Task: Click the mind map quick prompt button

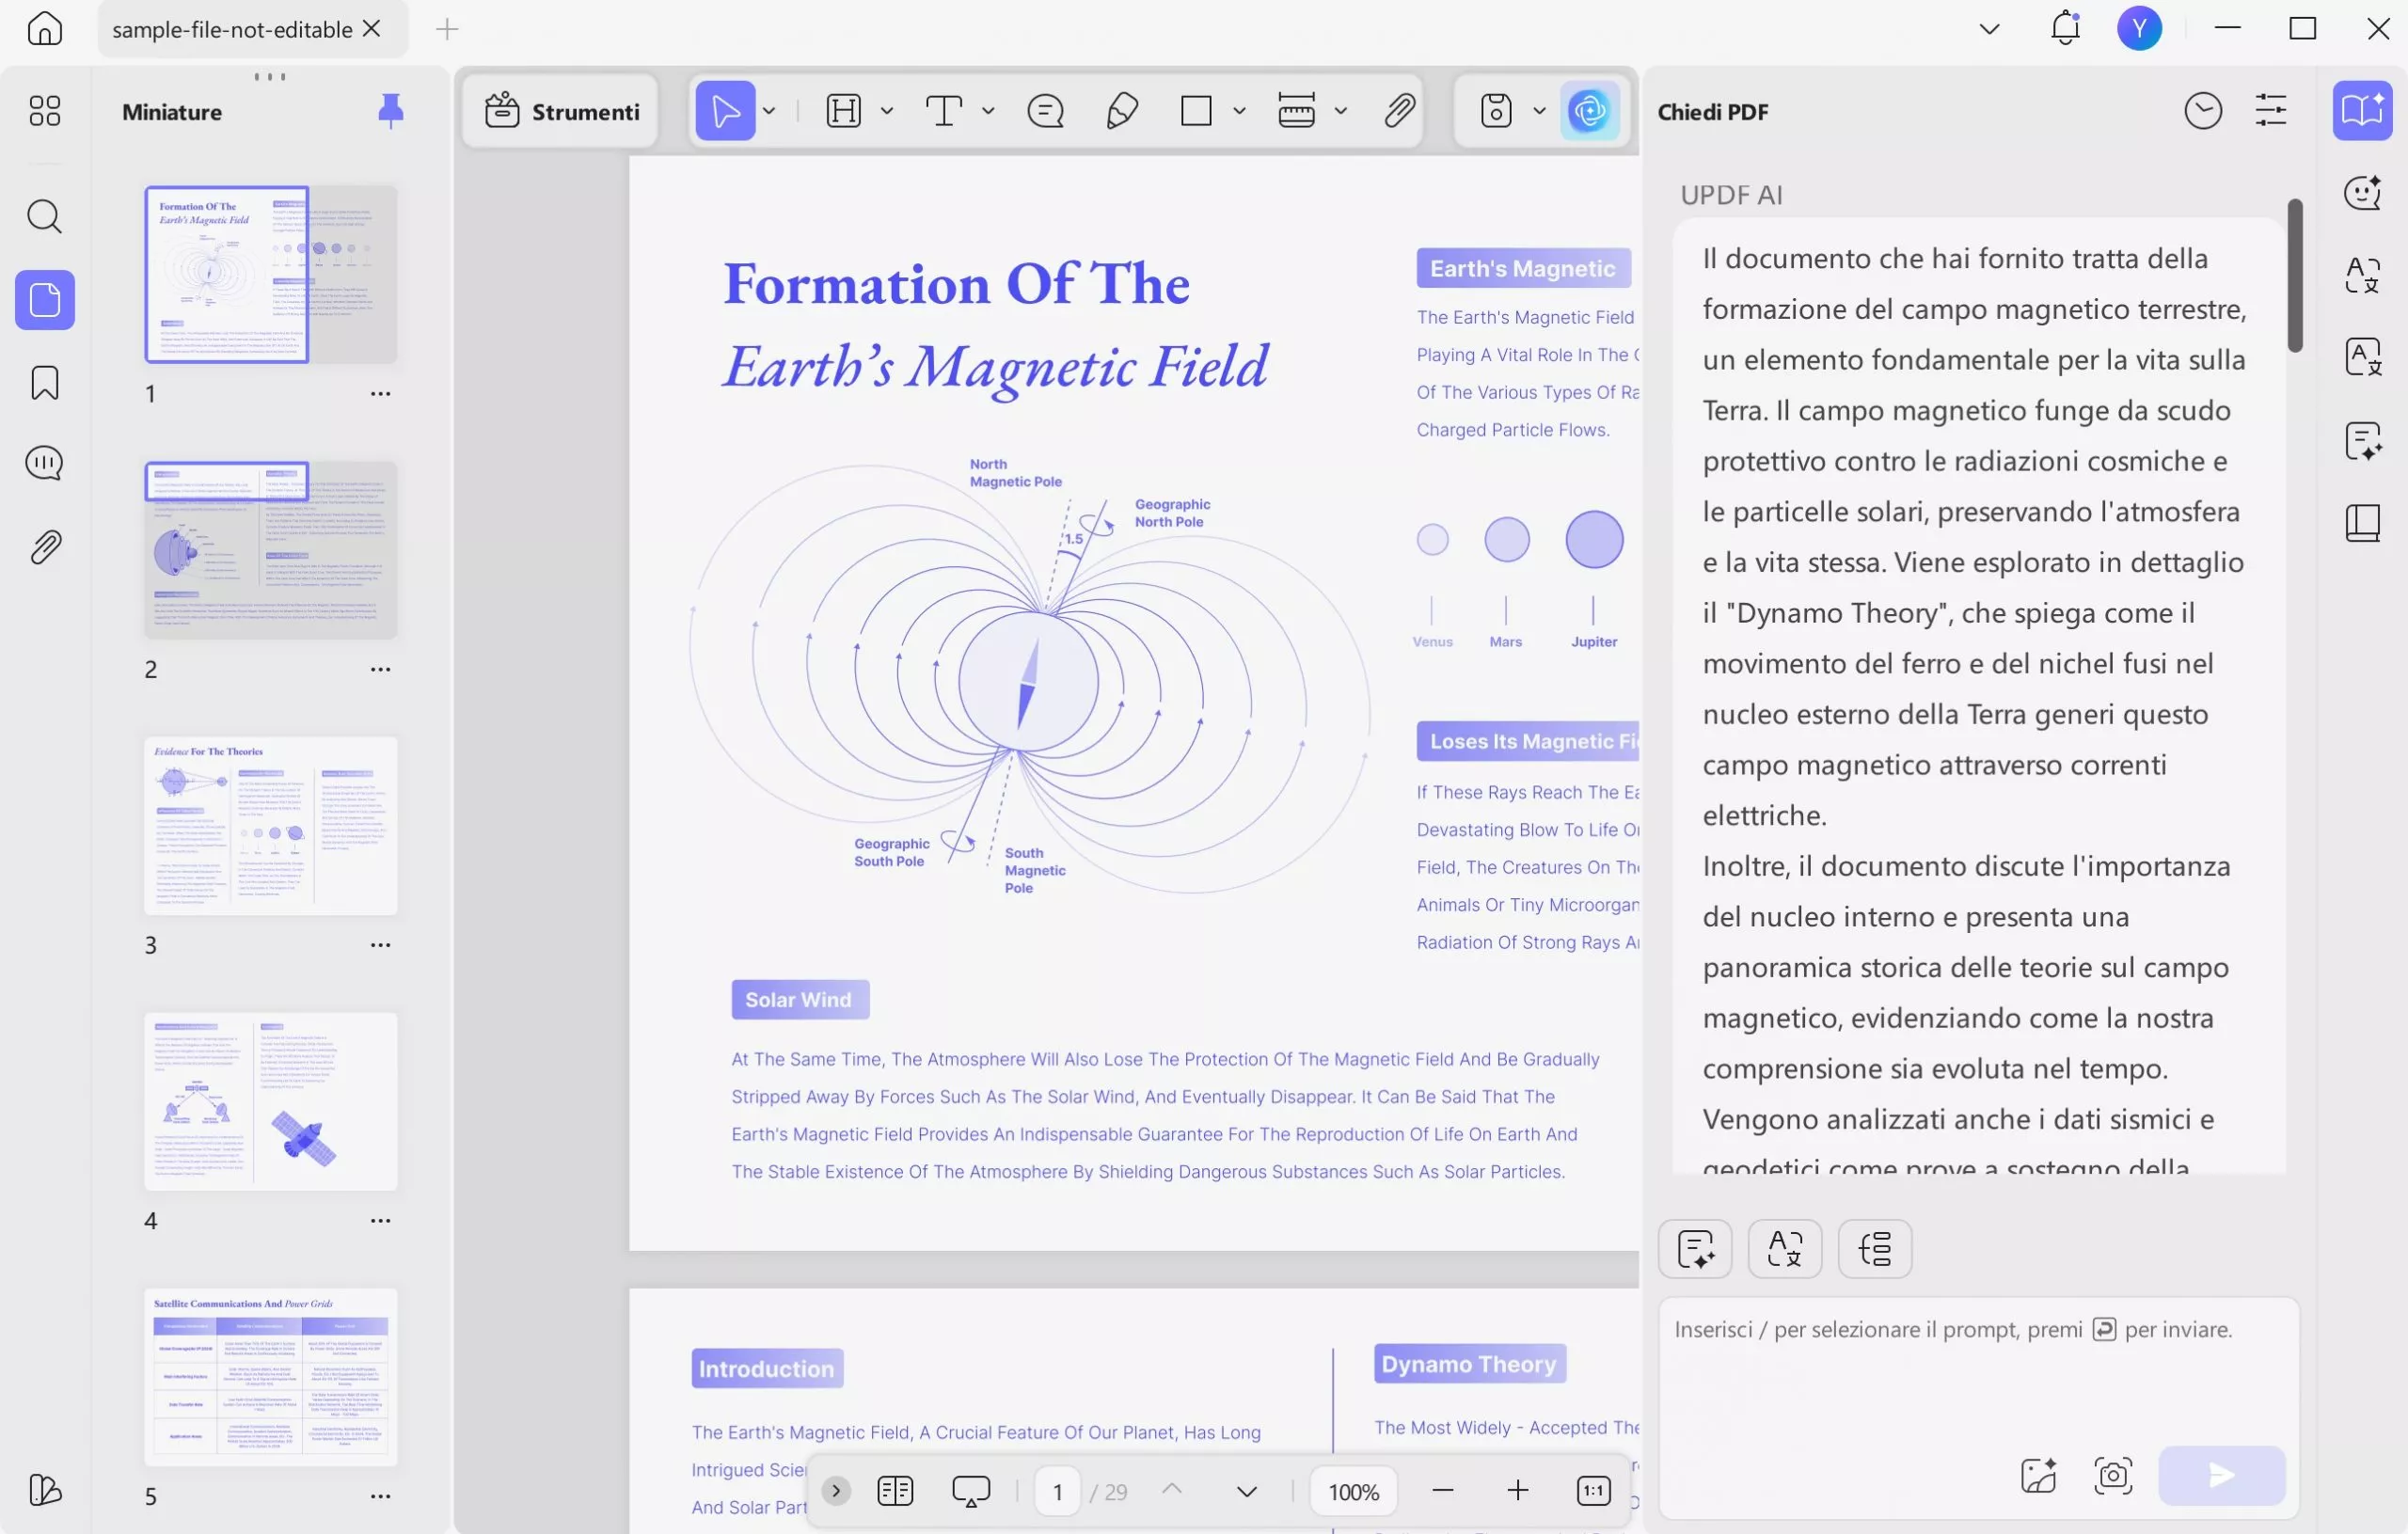Action: click(1875, 1248)
